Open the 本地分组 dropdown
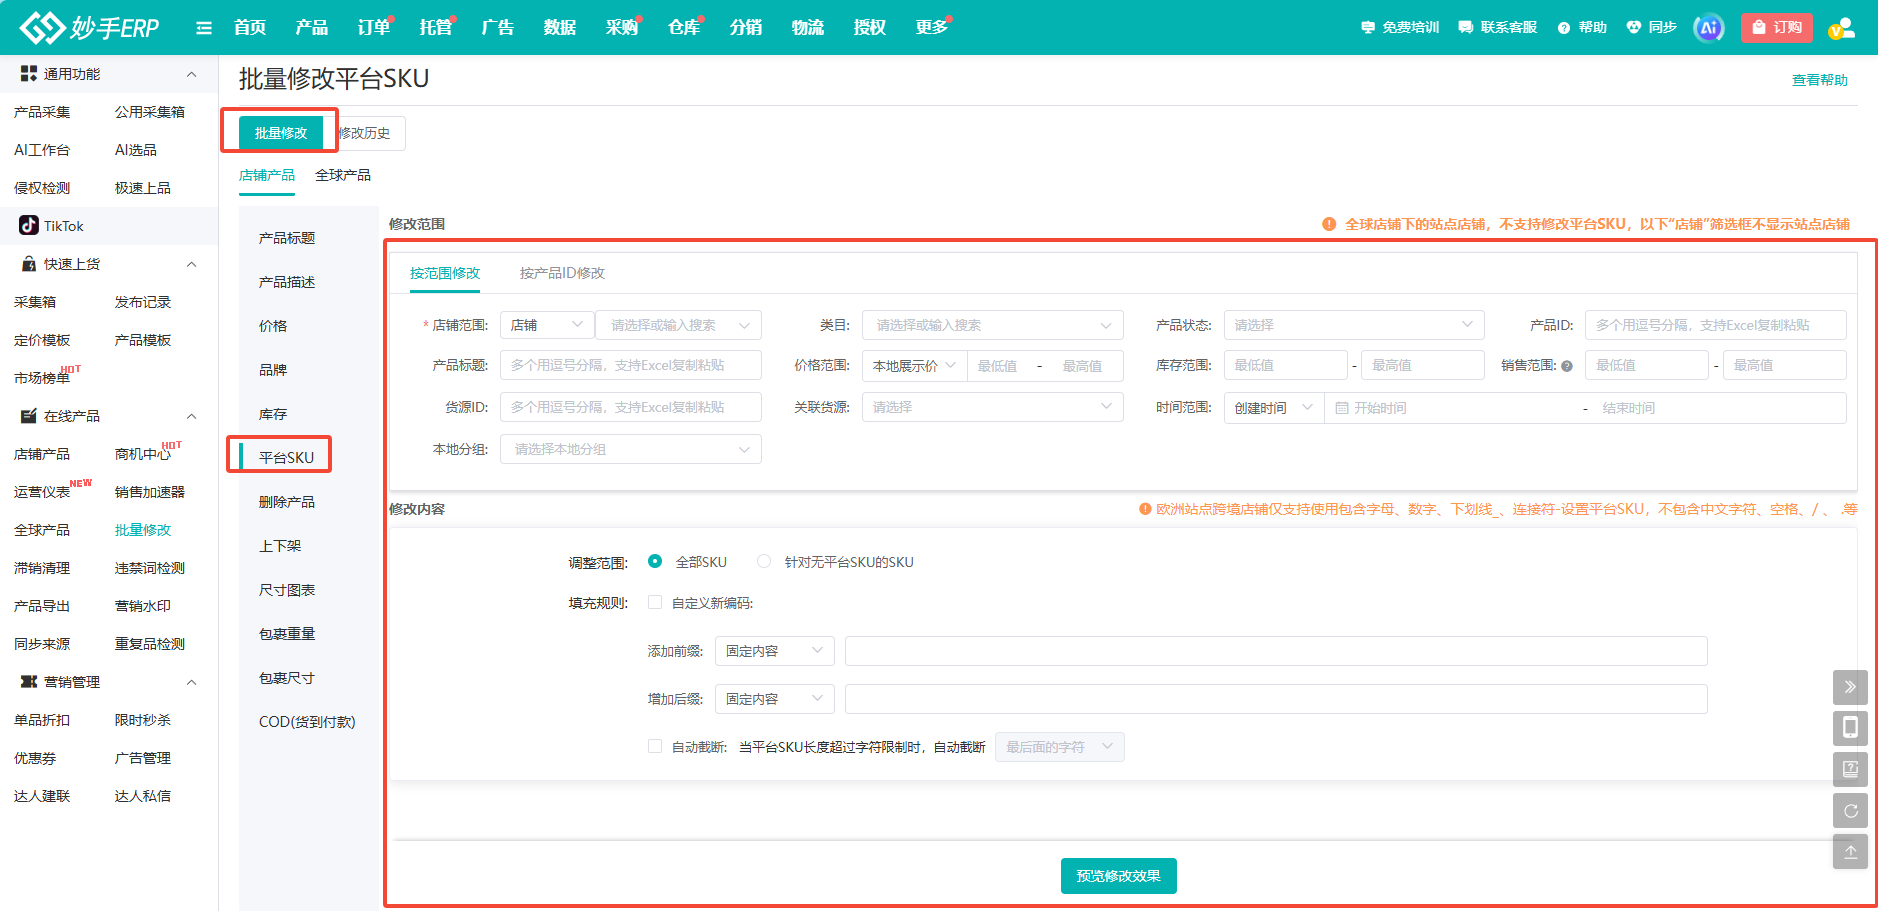Image resolution: width=1878 pixels, height=911 pixels. pos(630,449)
